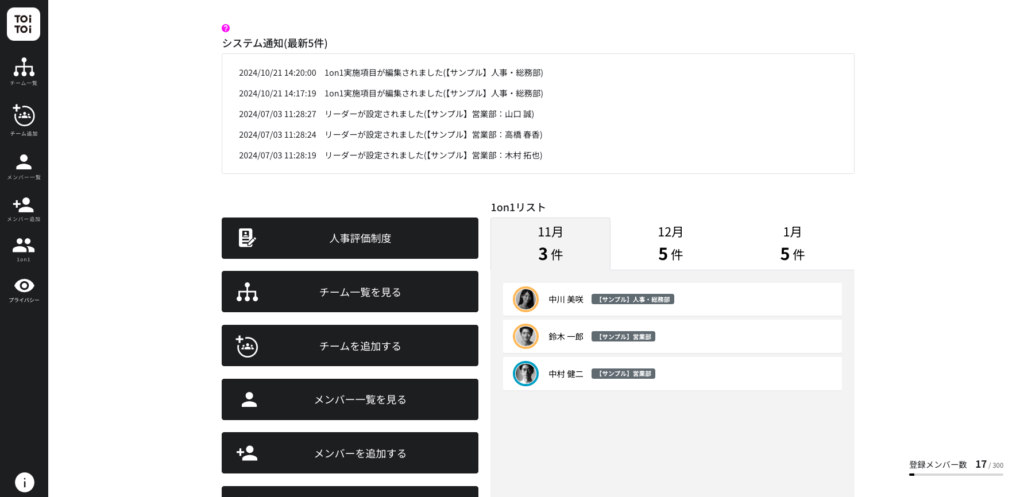Image resolution: width=1024 pixels, height=497 pixels.
Task: Switch to the 12月 tab
Action: click(x=671, y=243)
